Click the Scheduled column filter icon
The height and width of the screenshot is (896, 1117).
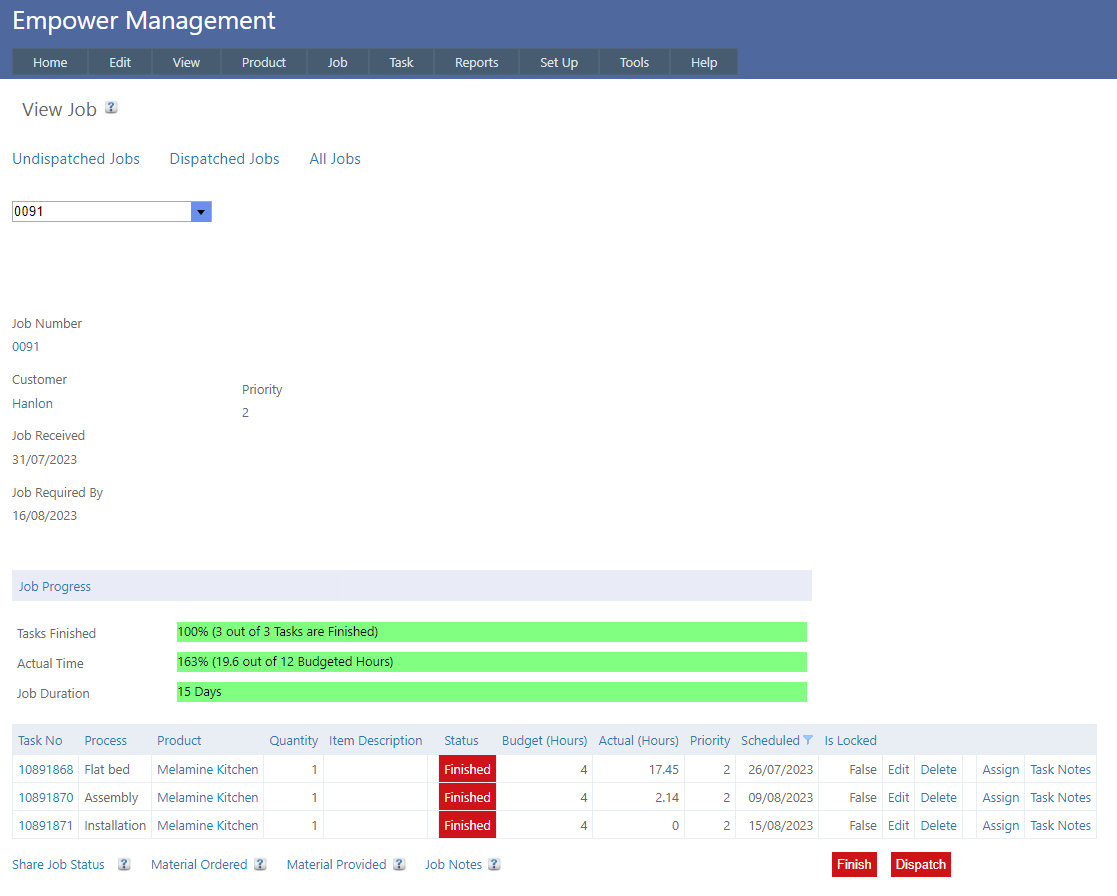point(808,741)
